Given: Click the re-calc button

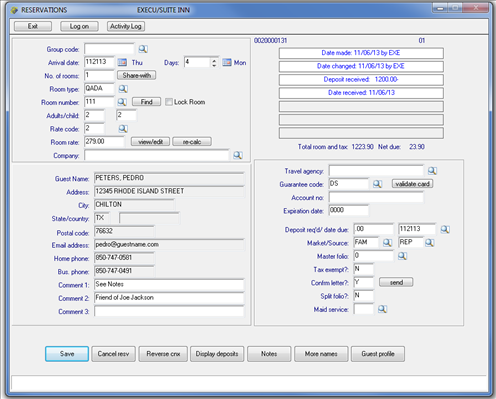Looking at the screenshot, I should pyautogui.click(x=192, y=142).
